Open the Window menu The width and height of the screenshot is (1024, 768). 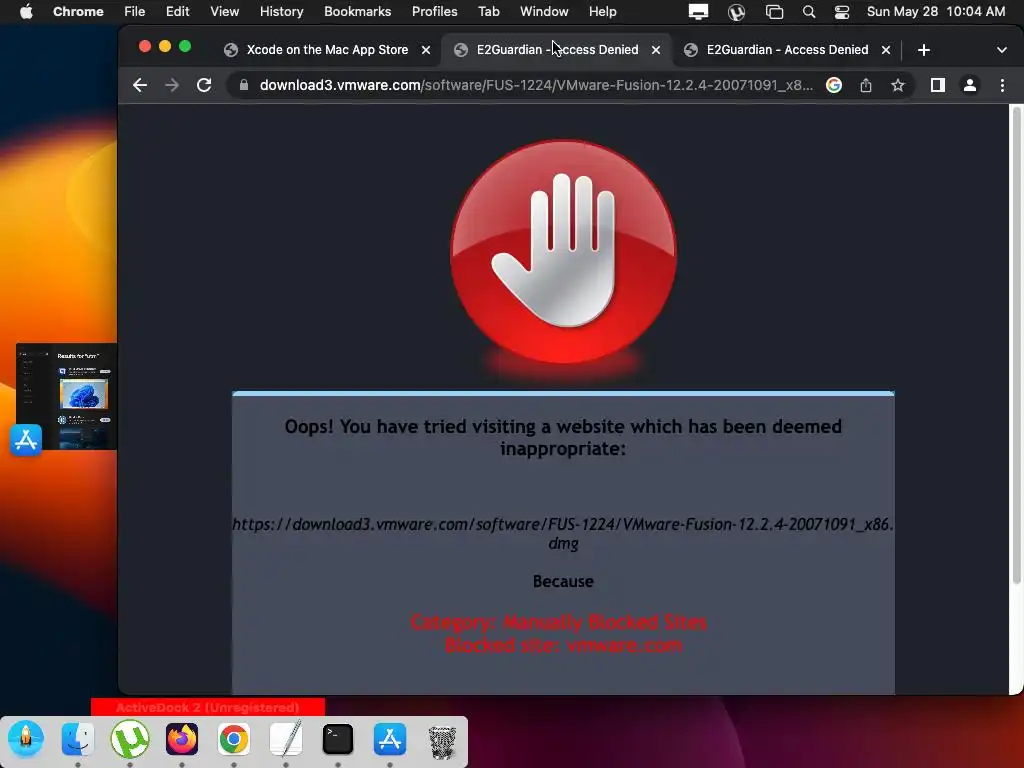coord(544,12)
